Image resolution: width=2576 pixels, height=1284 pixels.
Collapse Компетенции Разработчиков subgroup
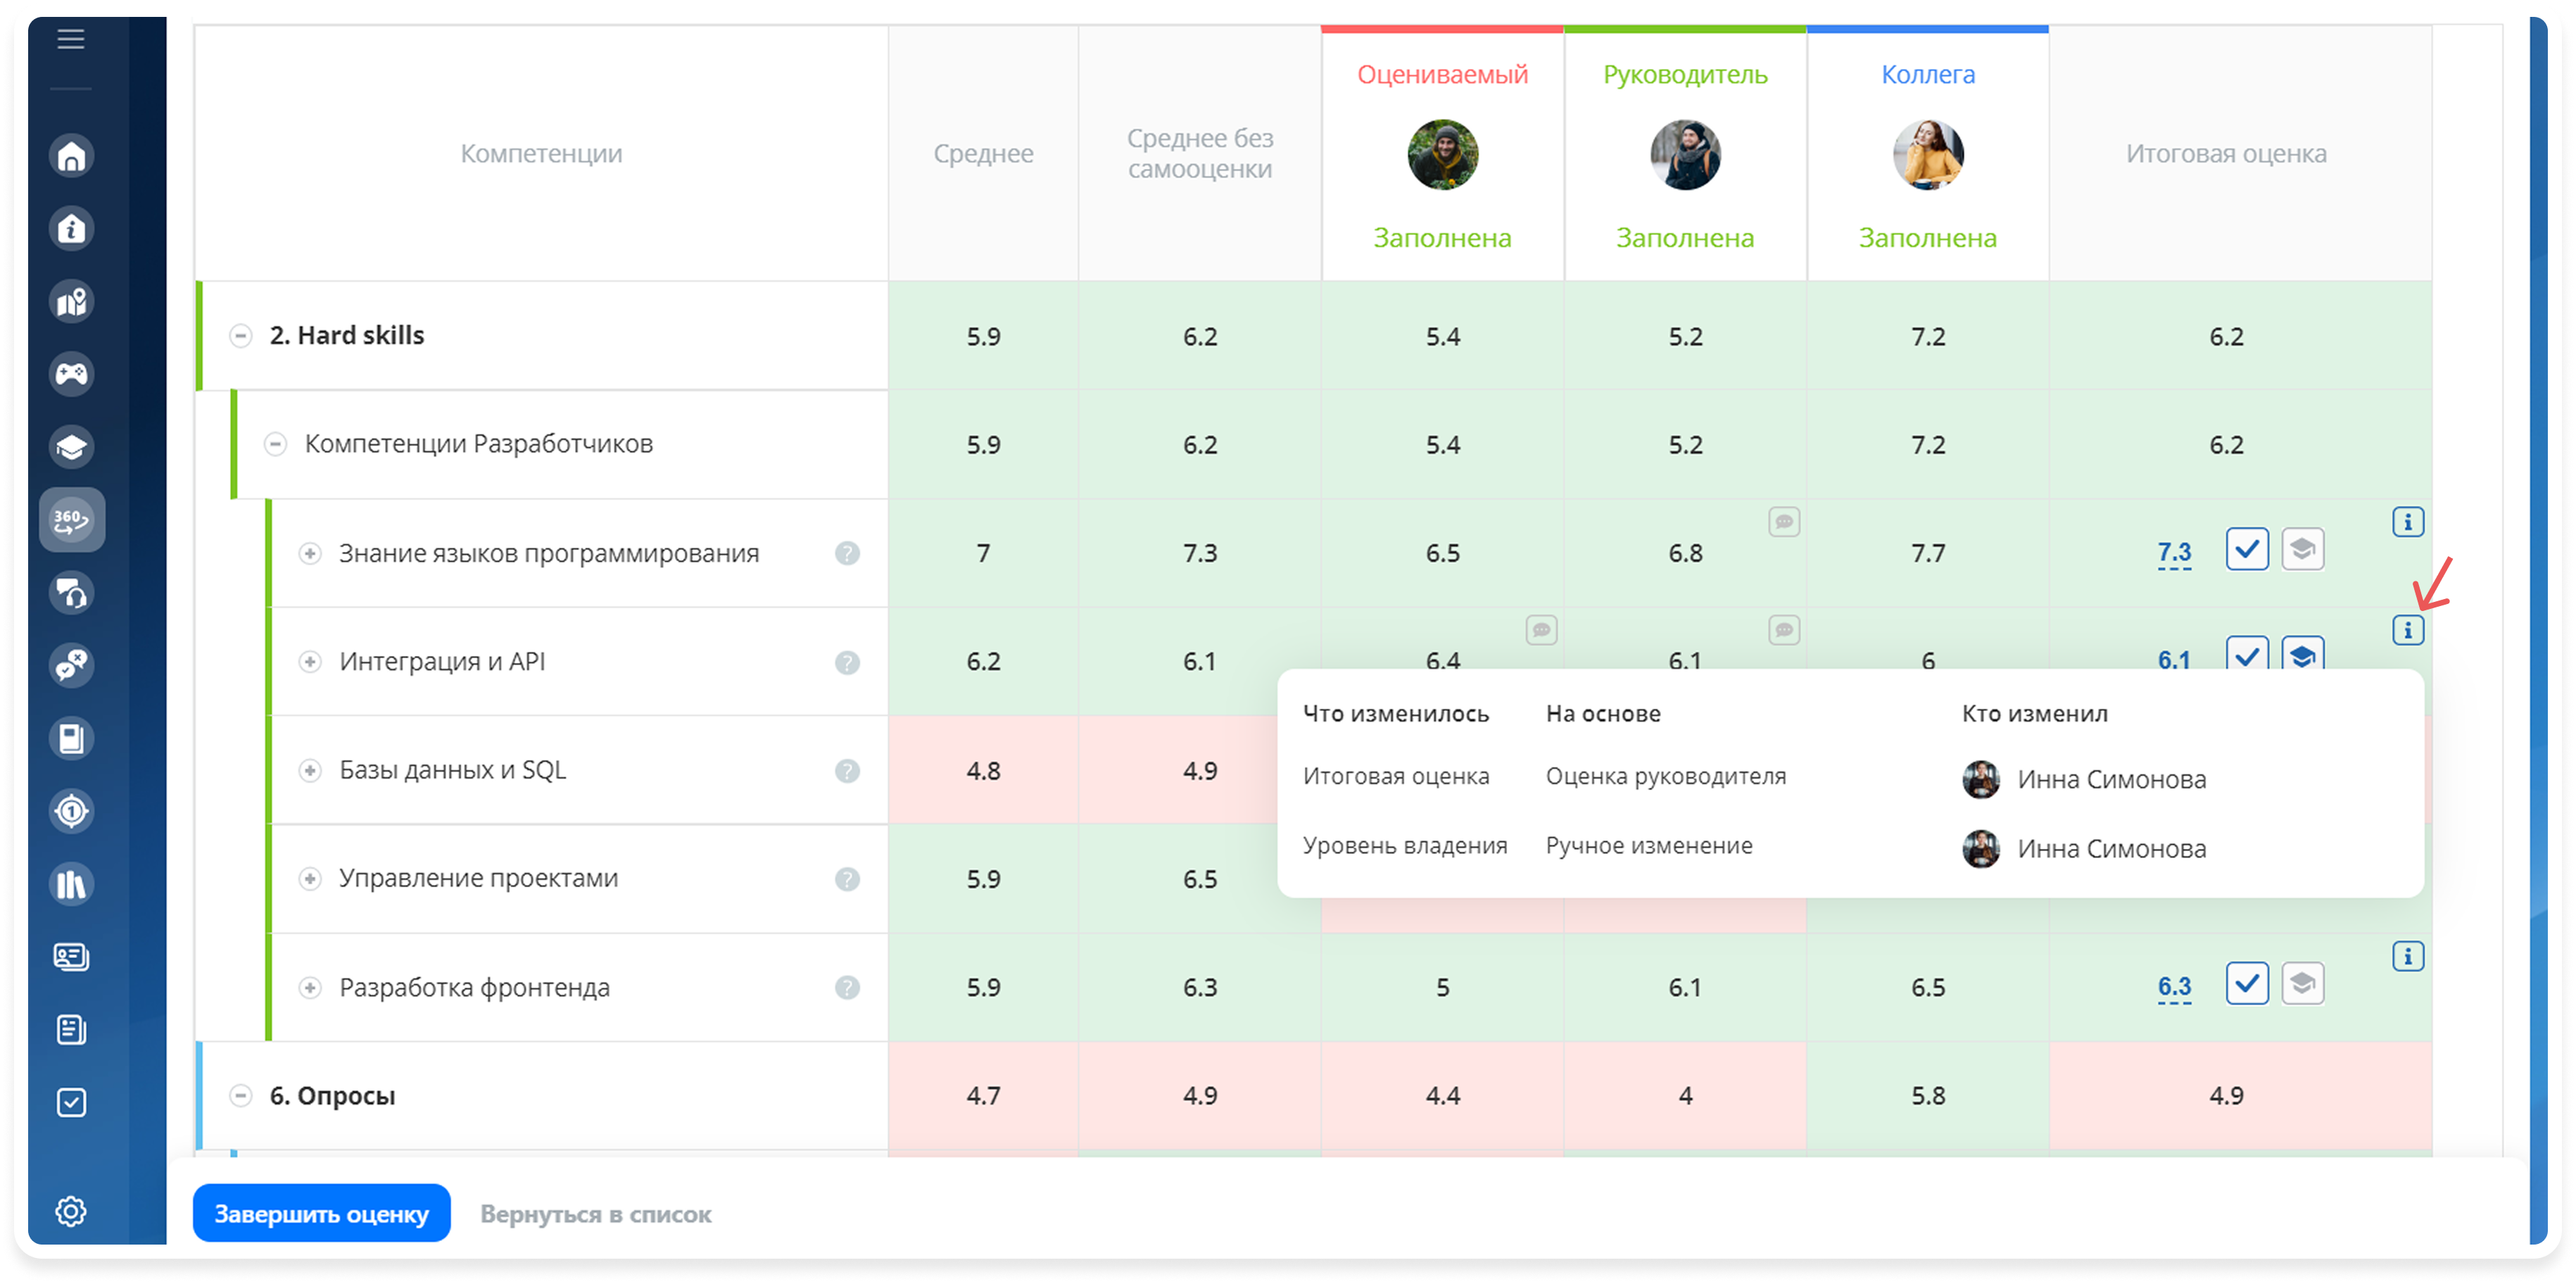(276, 444)
